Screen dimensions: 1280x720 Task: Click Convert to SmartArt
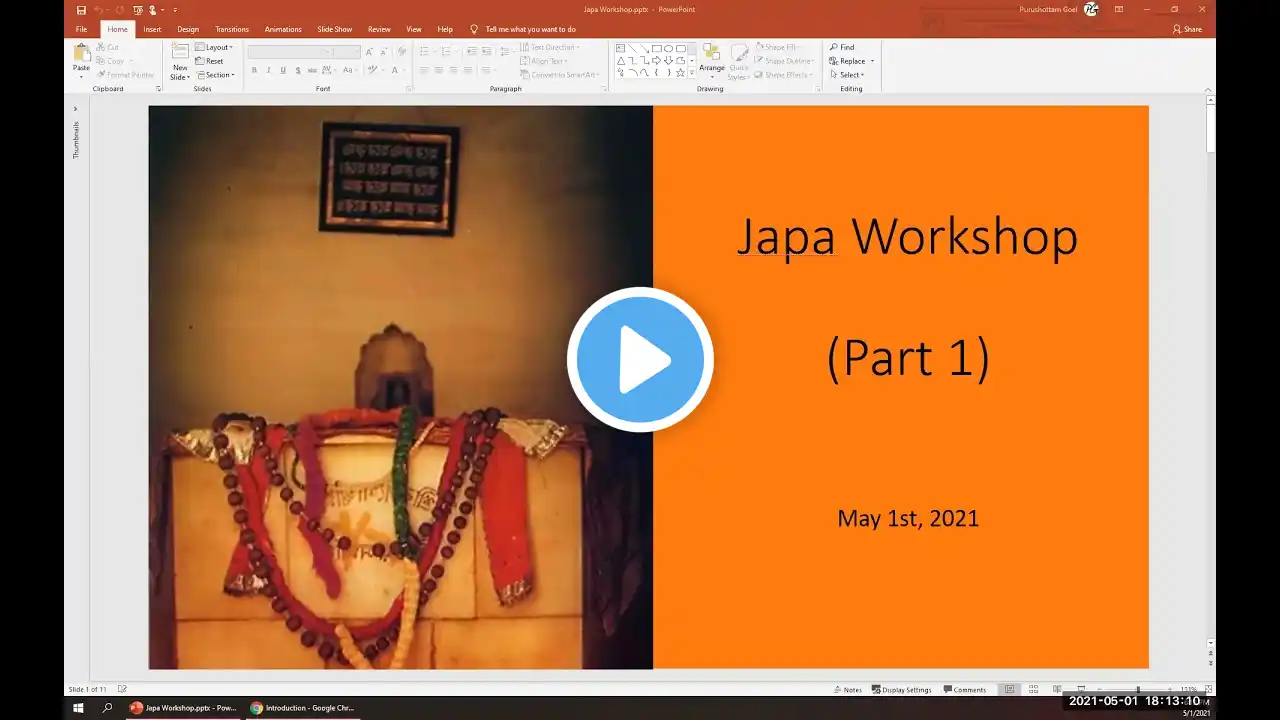(560, 75)
